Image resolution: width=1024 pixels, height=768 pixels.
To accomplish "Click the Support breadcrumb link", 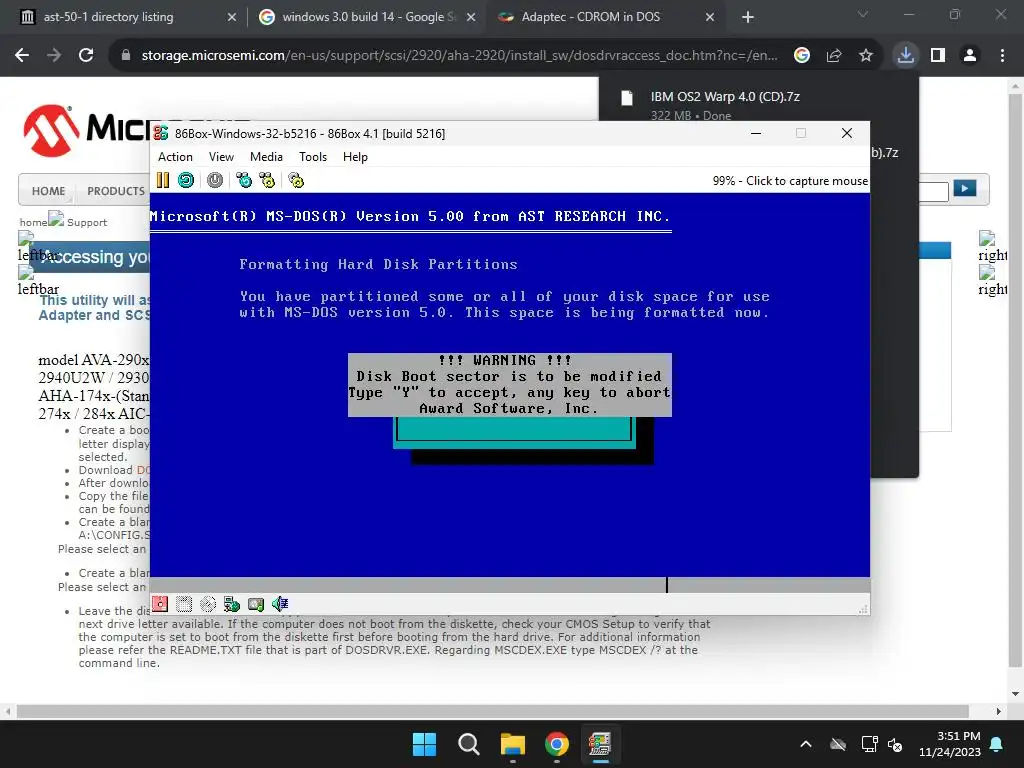I will tap(87, 222).
